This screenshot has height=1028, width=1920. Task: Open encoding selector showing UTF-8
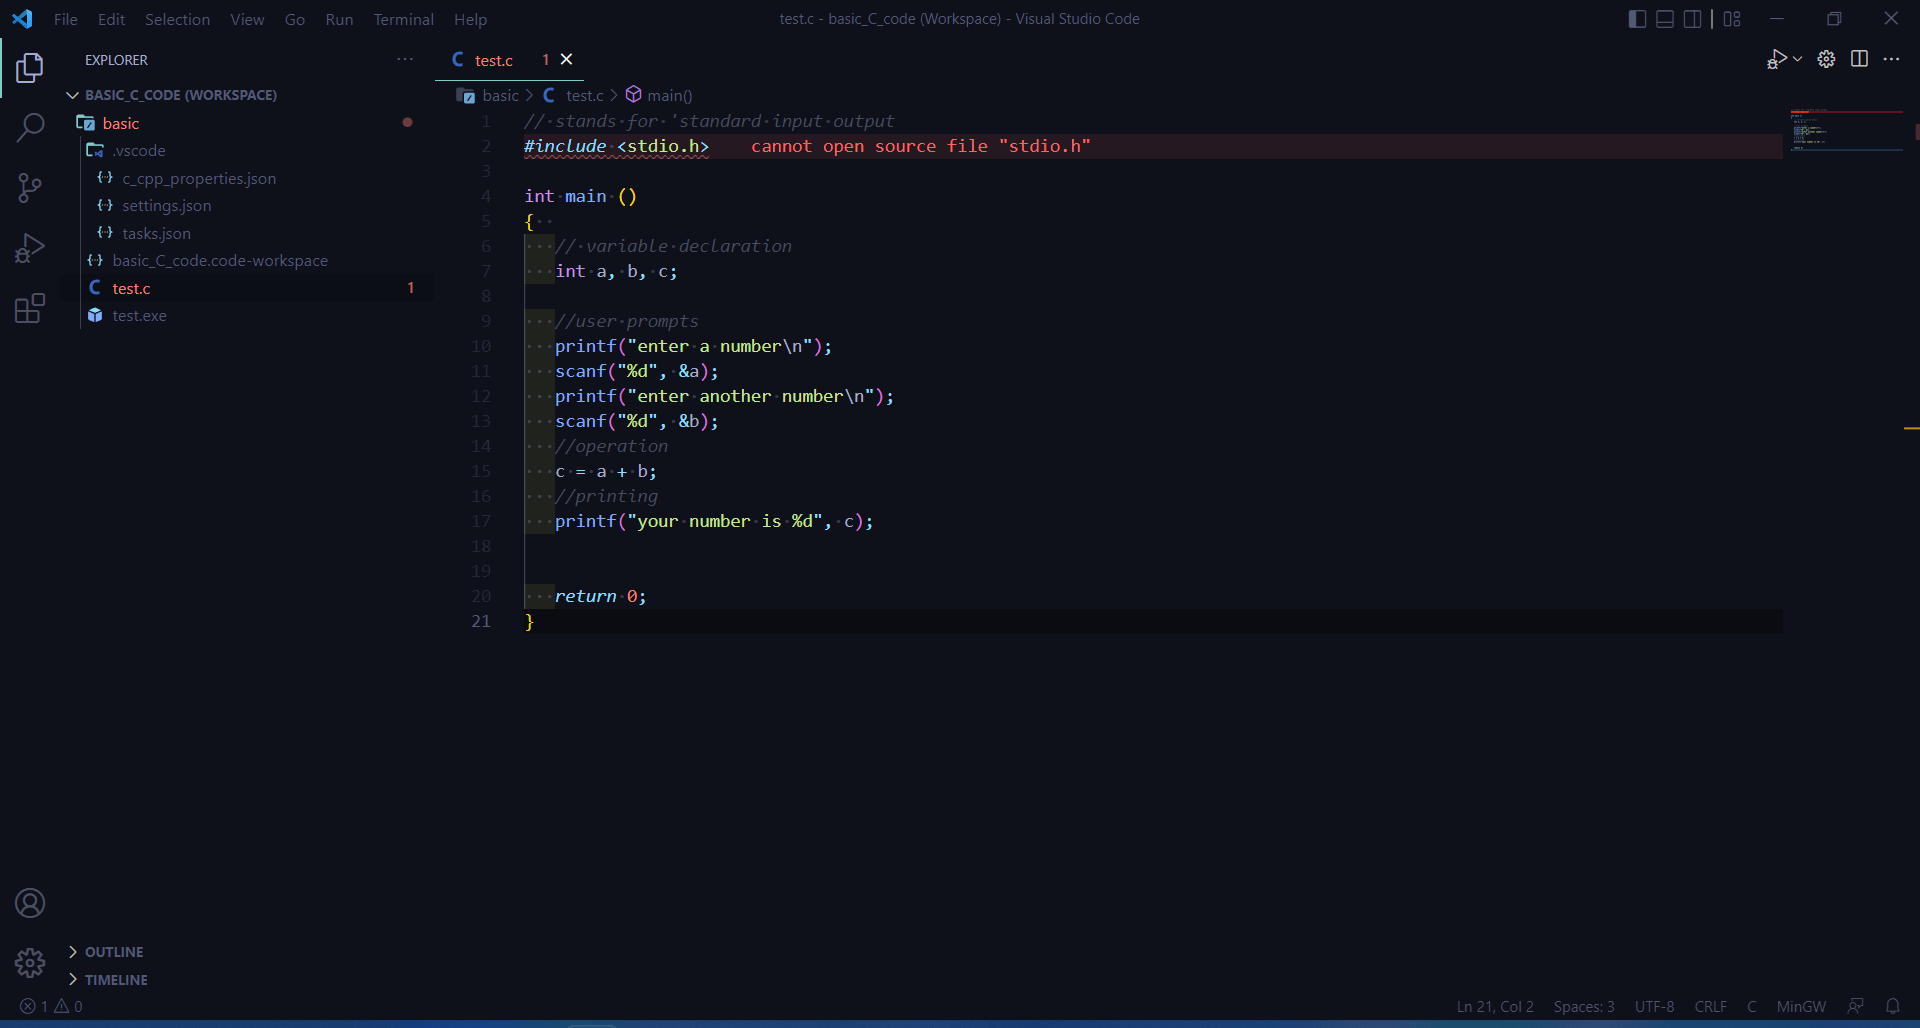(1654, 1007)
